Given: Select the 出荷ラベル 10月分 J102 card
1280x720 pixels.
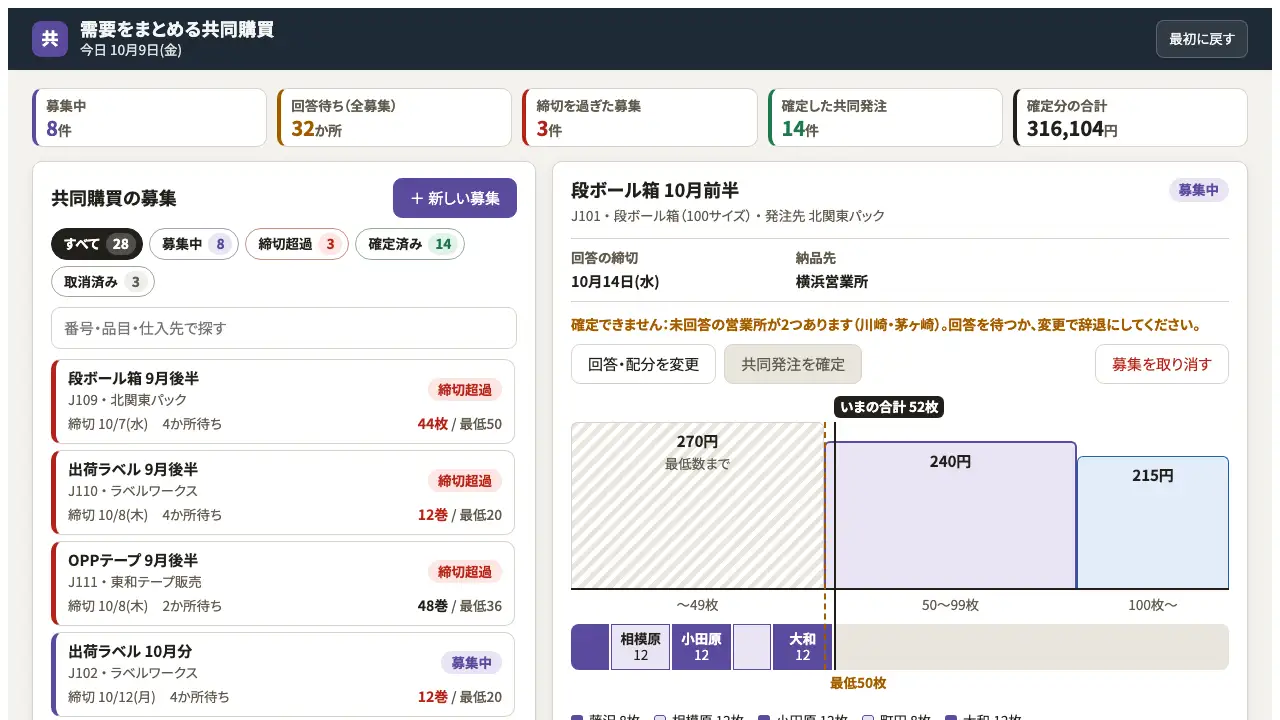Looking at the screenshot, I should [283, 674].
